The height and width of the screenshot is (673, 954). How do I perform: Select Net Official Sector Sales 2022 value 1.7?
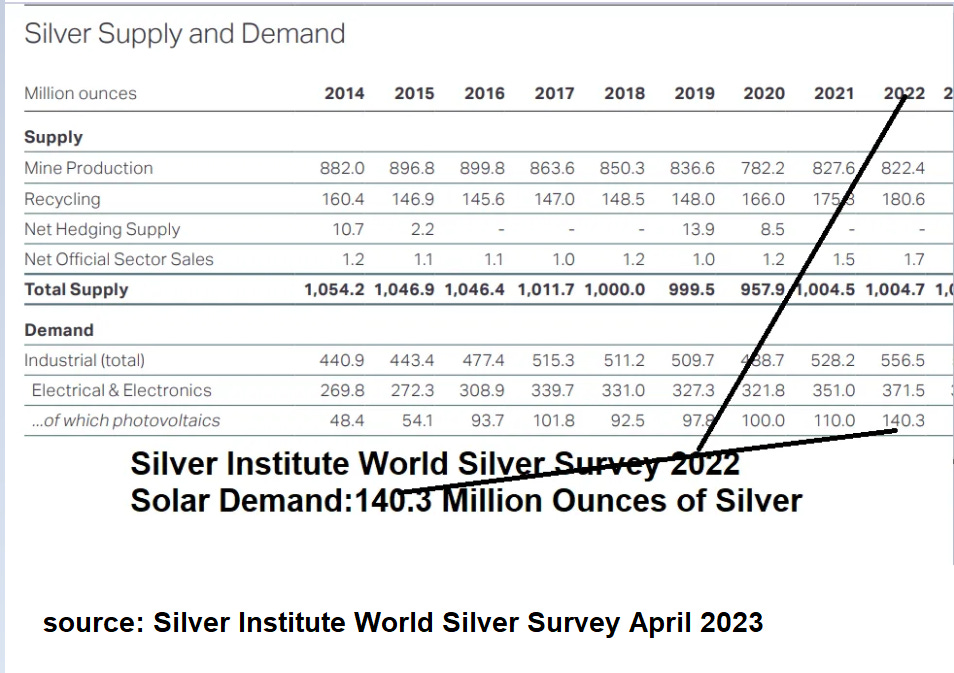tap(914, 260)
